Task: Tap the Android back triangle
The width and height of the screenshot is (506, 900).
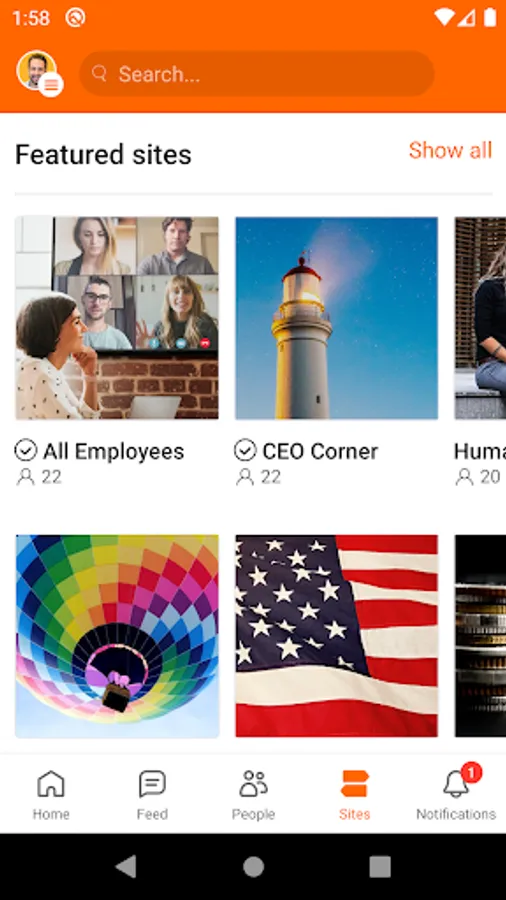Action: [126, 867]
